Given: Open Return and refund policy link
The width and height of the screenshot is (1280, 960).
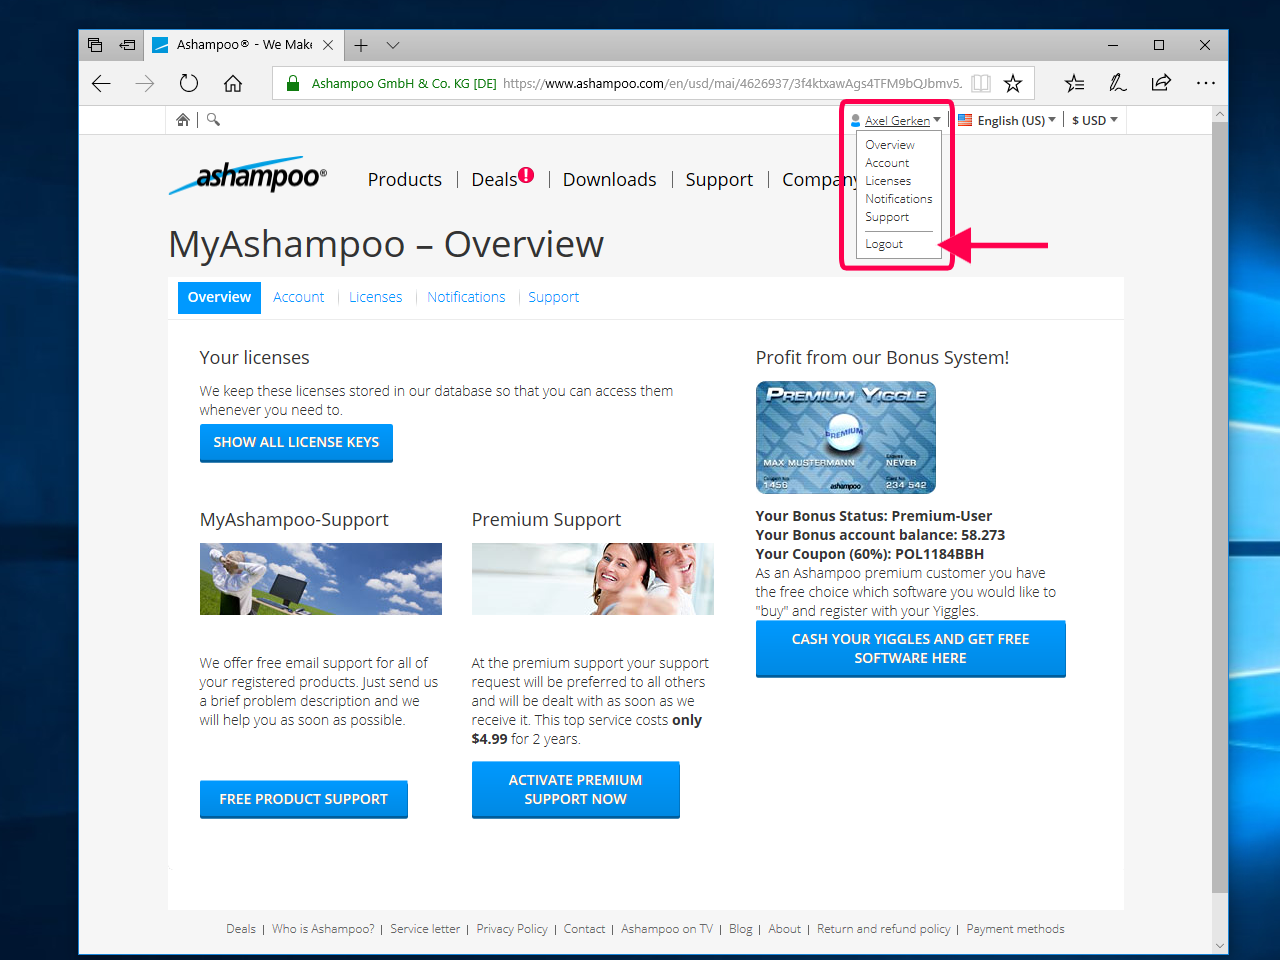Looking at the screenshot, I should click(x=884, y=929).
